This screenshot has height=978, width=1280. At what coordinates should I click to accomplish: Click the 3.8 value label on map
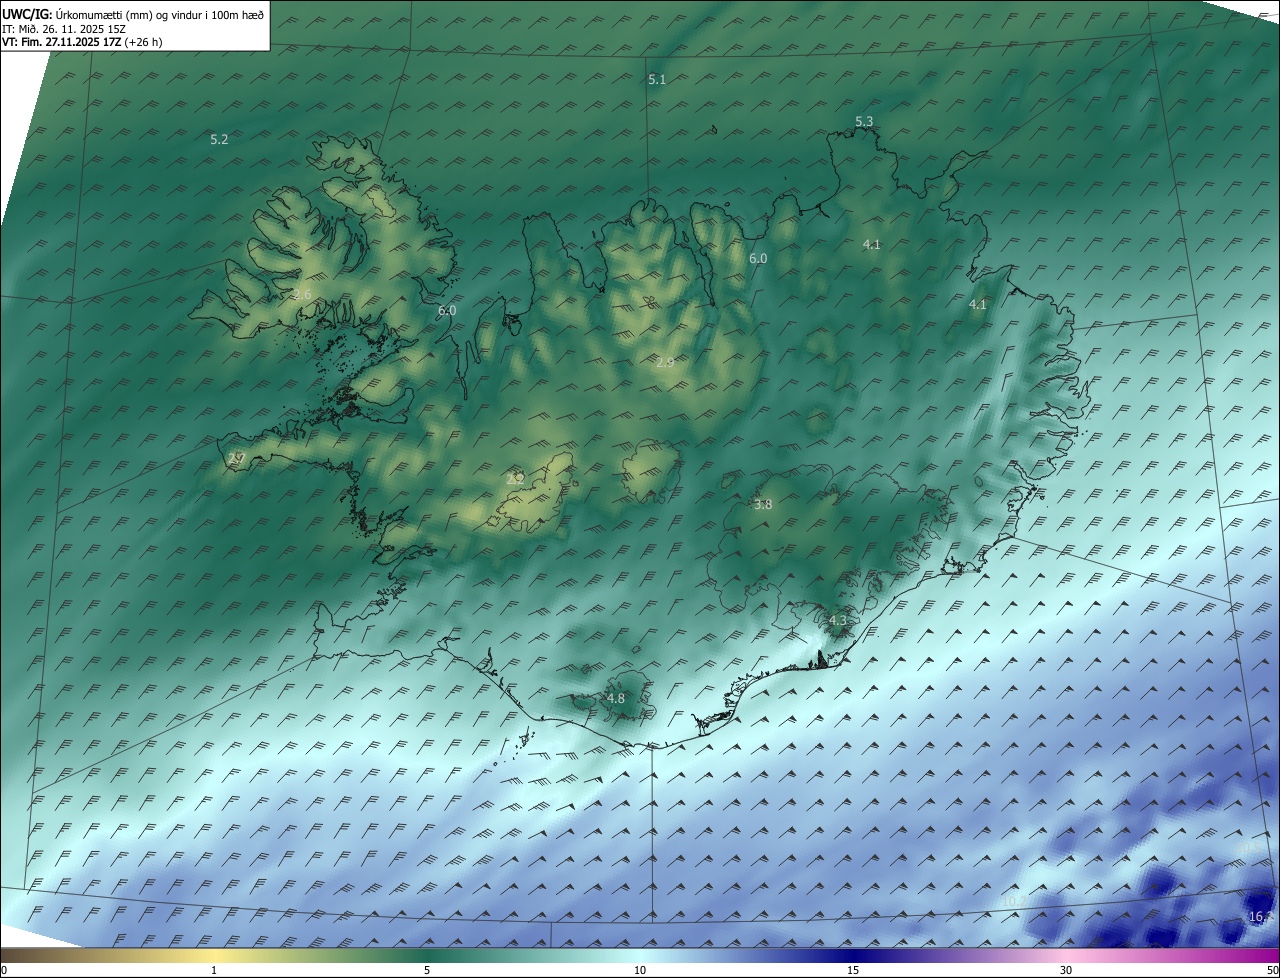point(763,505)
